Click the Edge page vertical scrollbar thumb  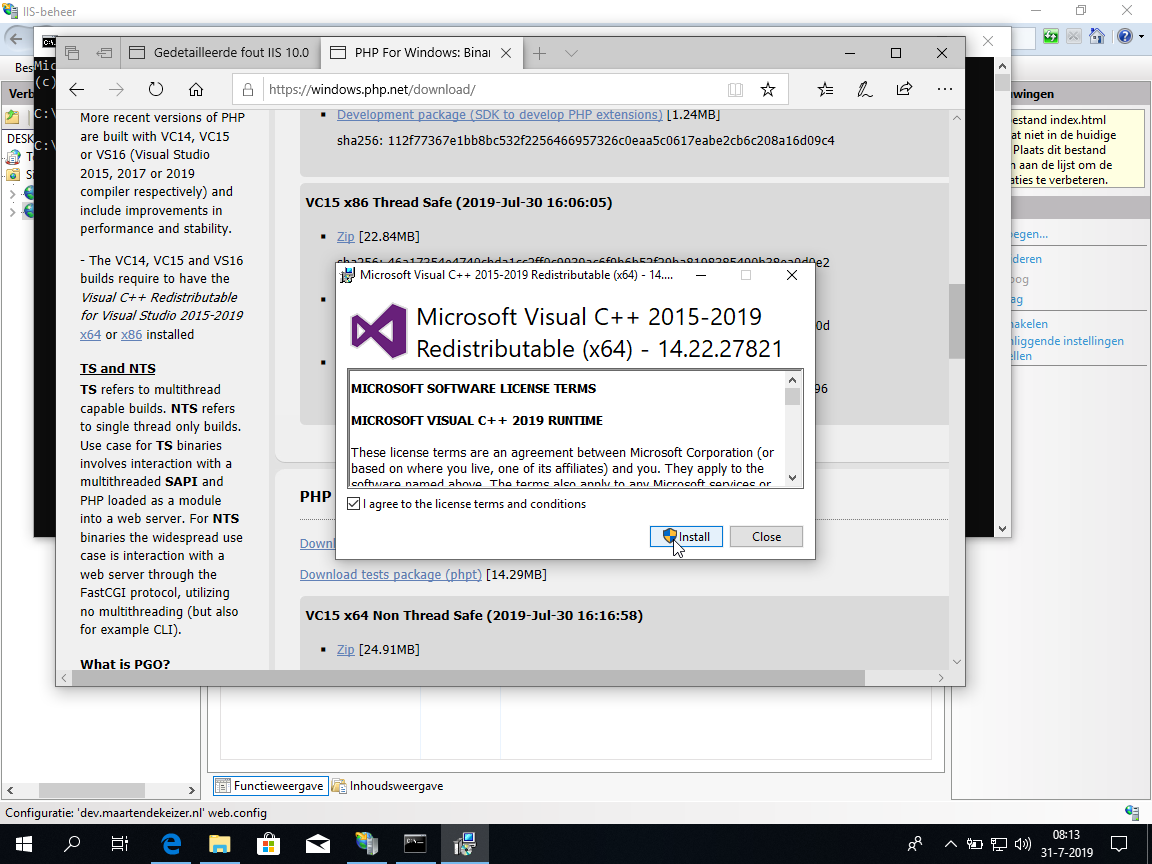coord(957,321)
